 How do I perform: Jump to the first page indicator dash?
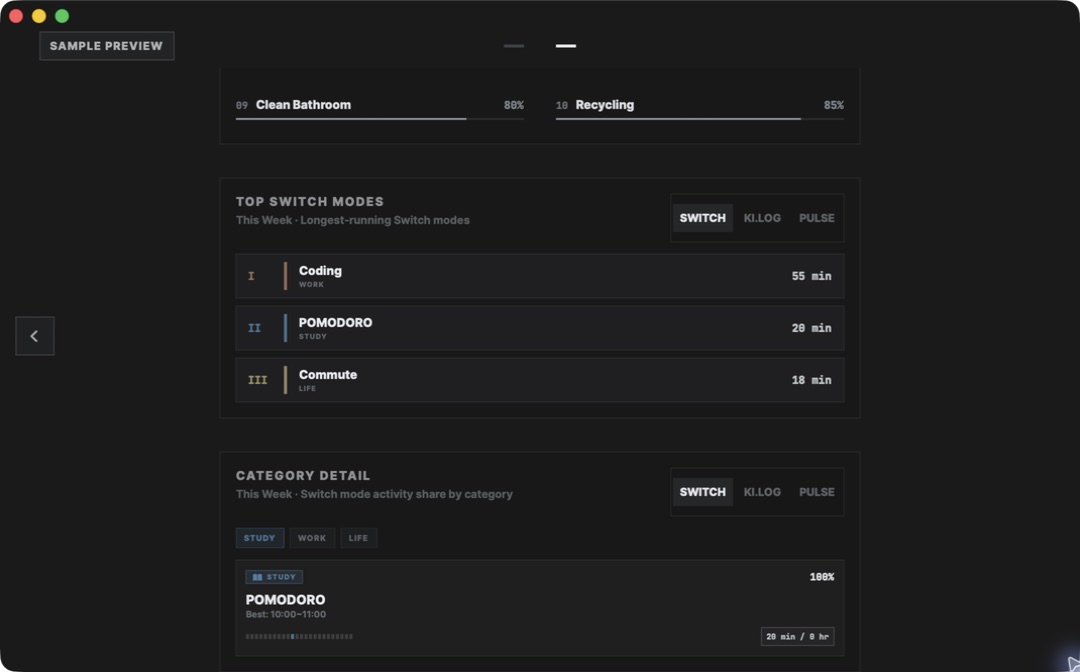514,46
